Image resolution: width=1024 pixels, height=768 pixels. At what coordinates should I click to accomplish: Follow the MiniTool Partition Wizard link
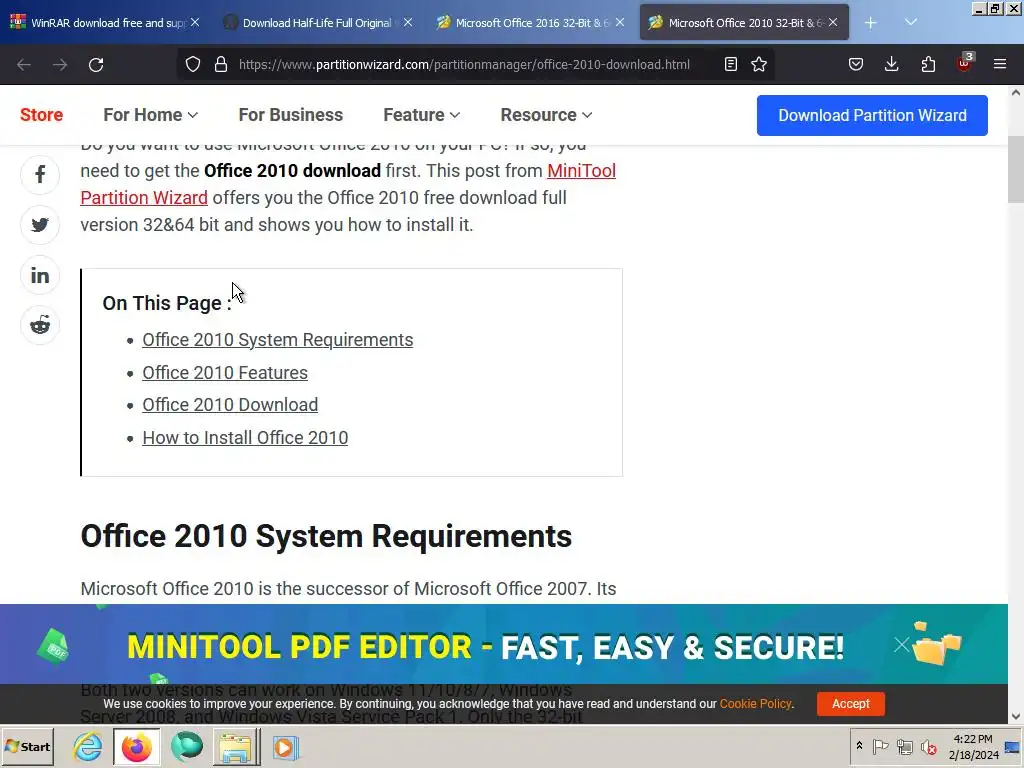click(x=144, y=198)
